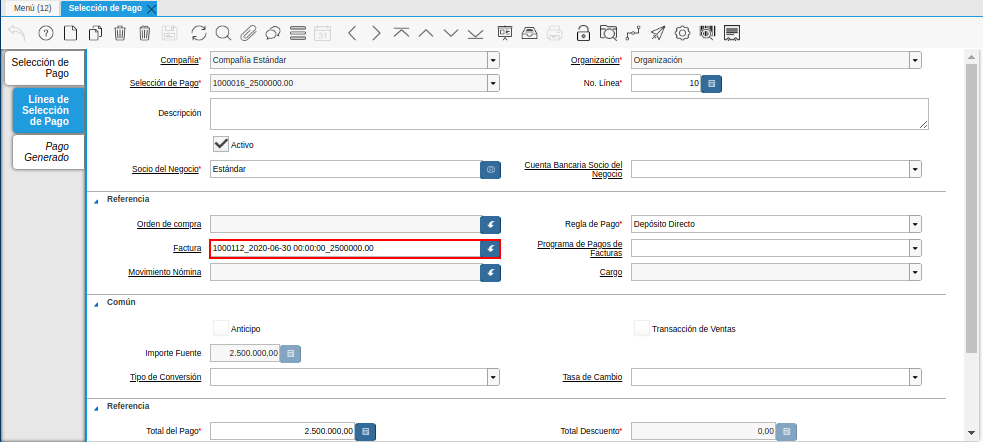Refresh the record with circular arrows icon
The height and width of the screenshot is (442, 983).
tap(199, 33)
